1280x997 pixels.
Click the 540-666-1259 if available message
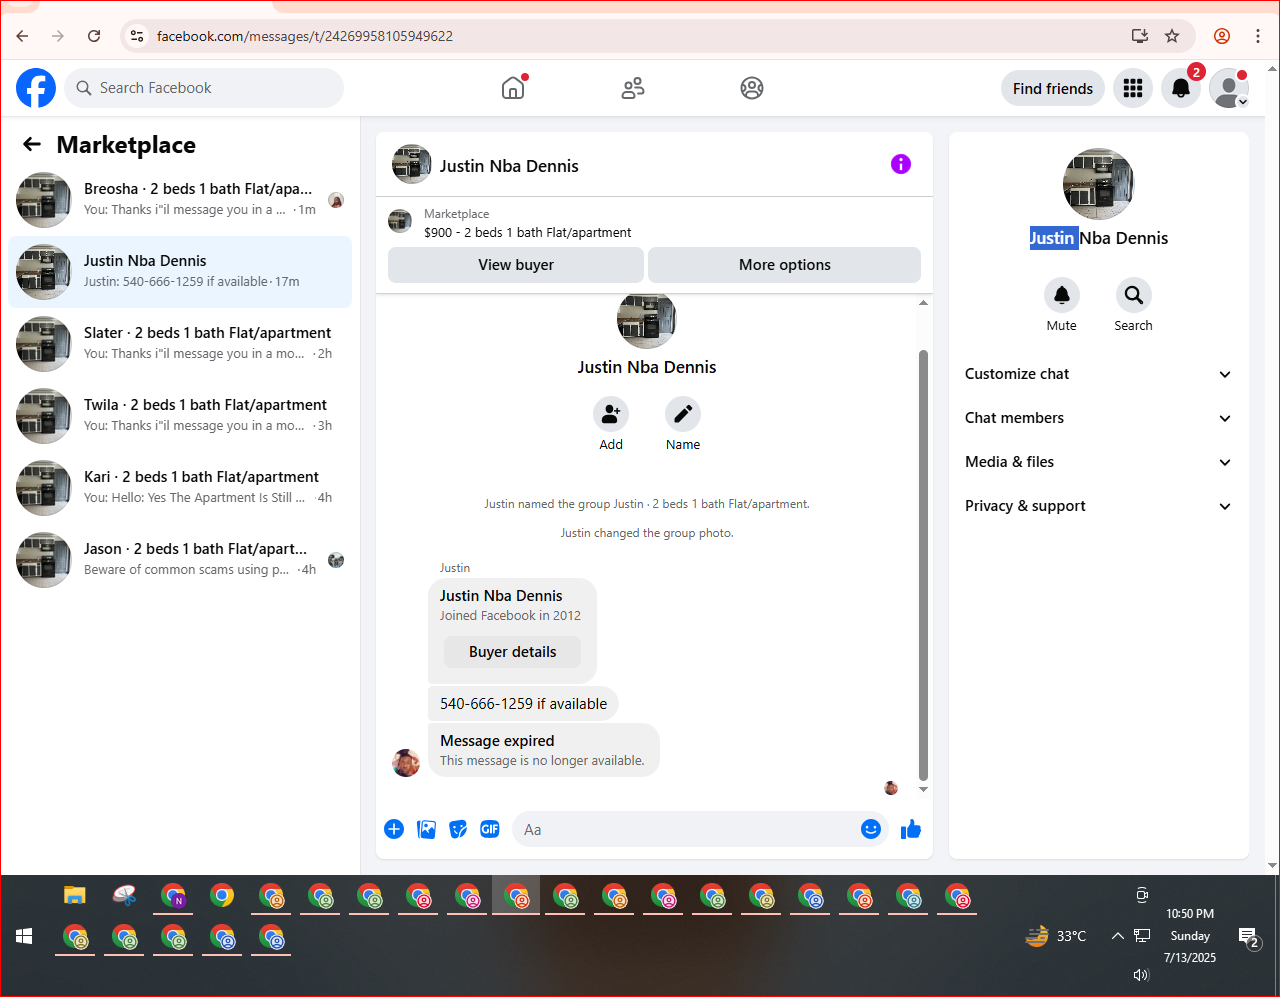tap(523, 704)
